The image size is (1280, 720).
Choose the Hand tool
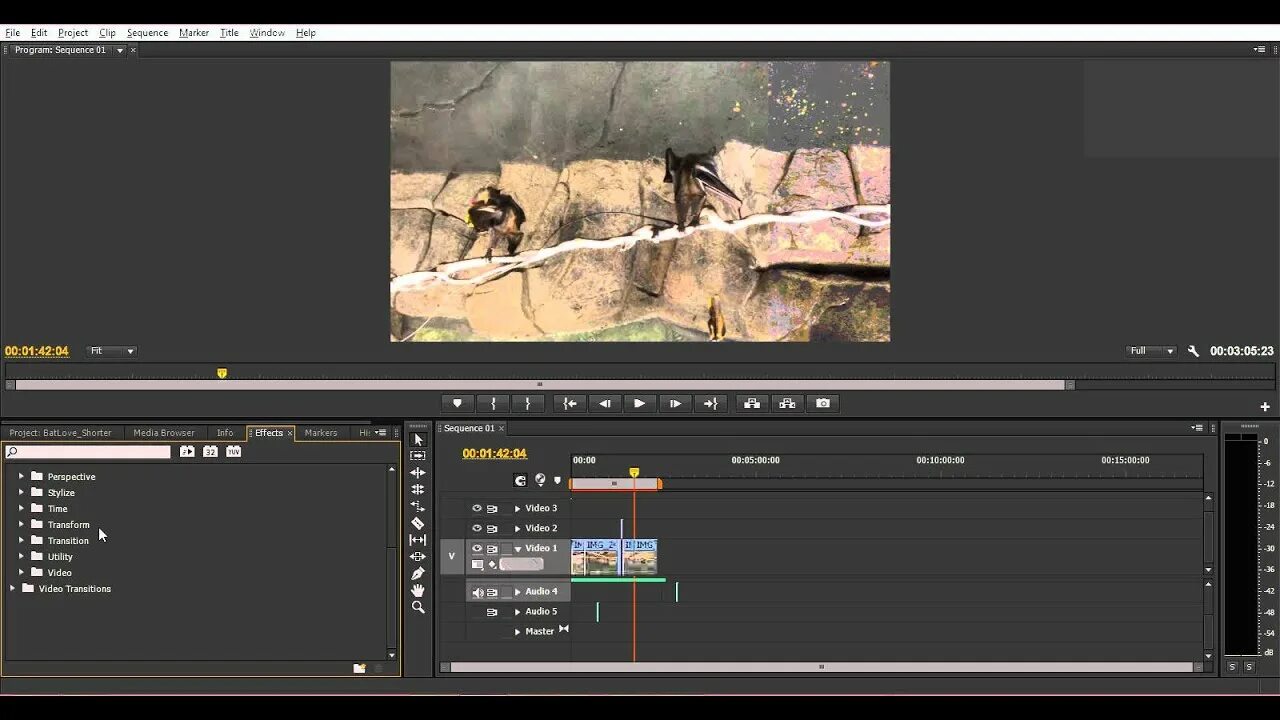[418, 590]
